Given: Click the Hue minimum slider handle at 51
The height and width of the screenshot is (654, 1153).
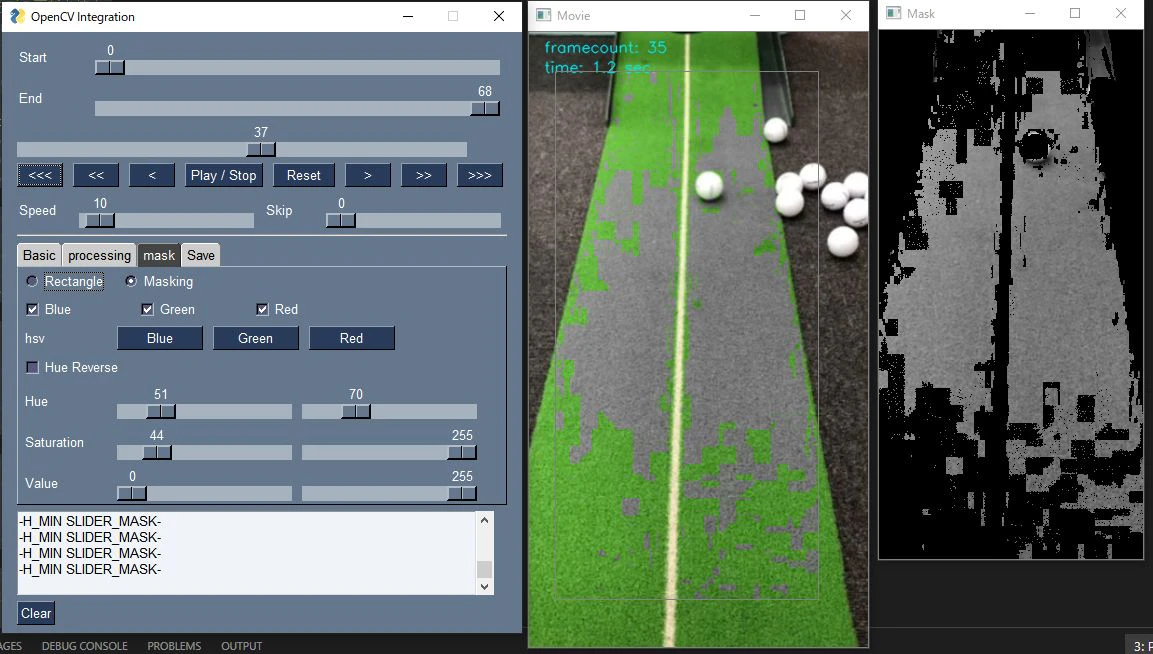Looking at the screenshot, I should click(161, 411).
